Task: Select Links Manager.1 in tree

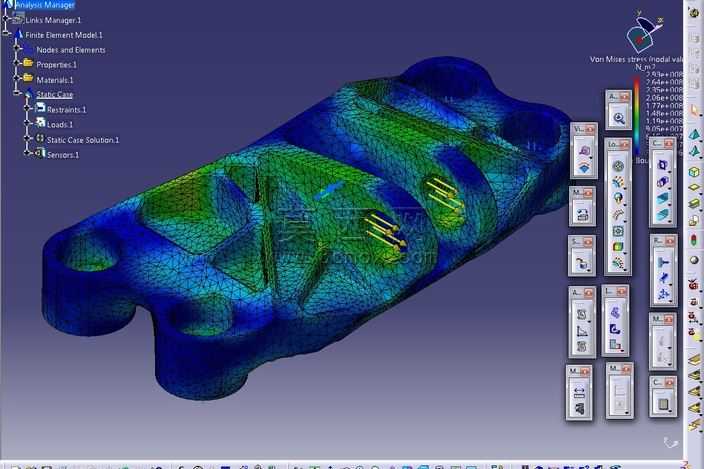Action: pyautogui.click(x=53, y=20)
